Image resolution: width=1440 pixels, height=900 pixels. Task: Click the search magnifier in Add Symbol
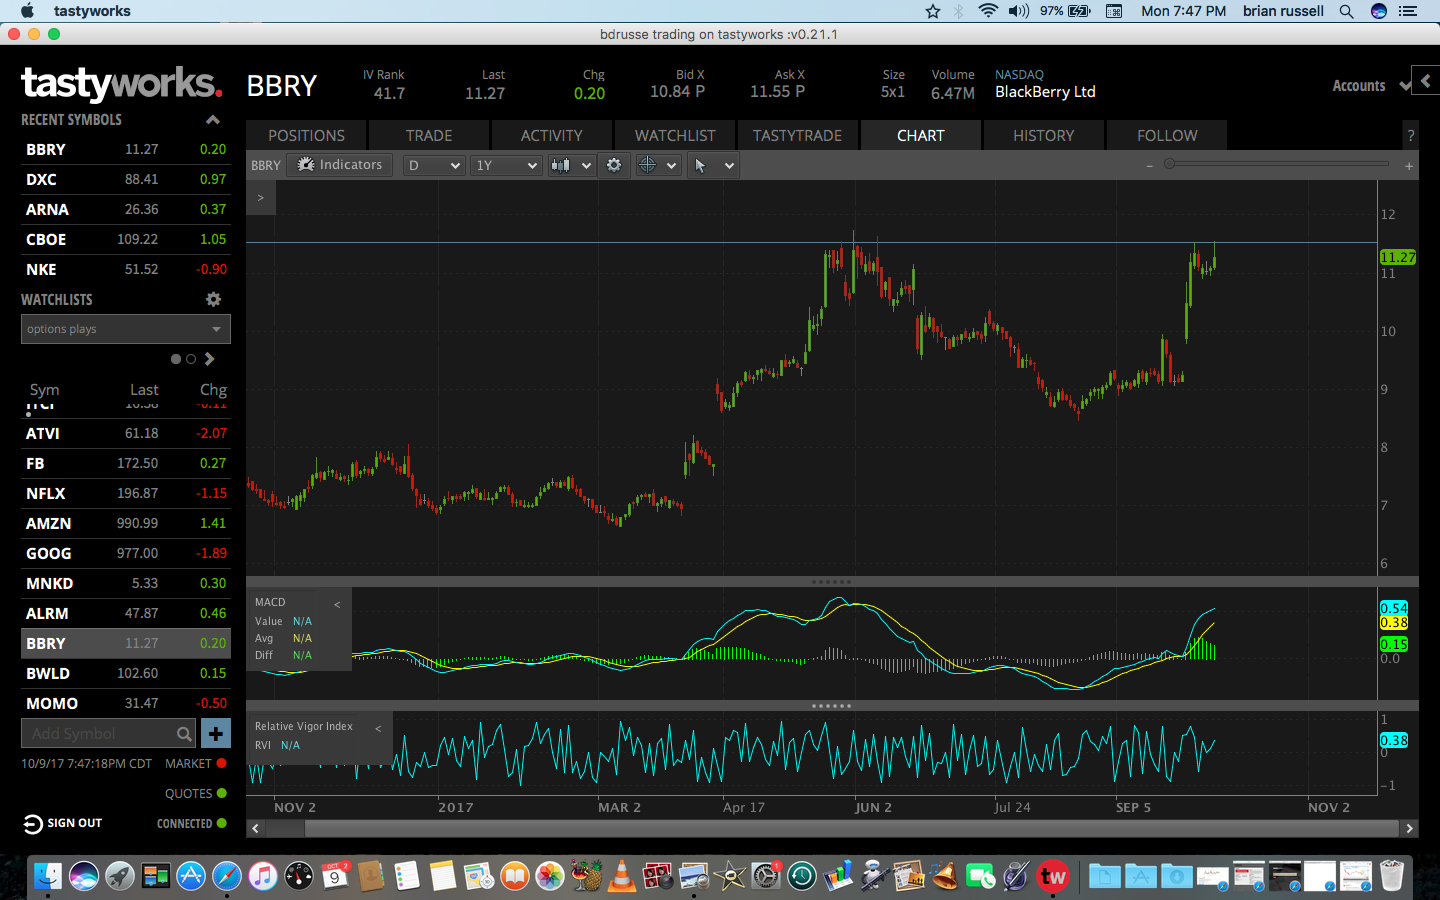point(184,734)
